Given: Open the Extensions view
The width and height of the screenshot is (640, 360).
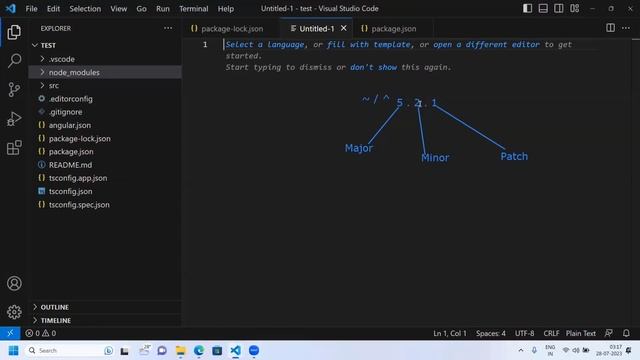Looking at the screenshot, I should pyautogui.click(x=14, y=147).
